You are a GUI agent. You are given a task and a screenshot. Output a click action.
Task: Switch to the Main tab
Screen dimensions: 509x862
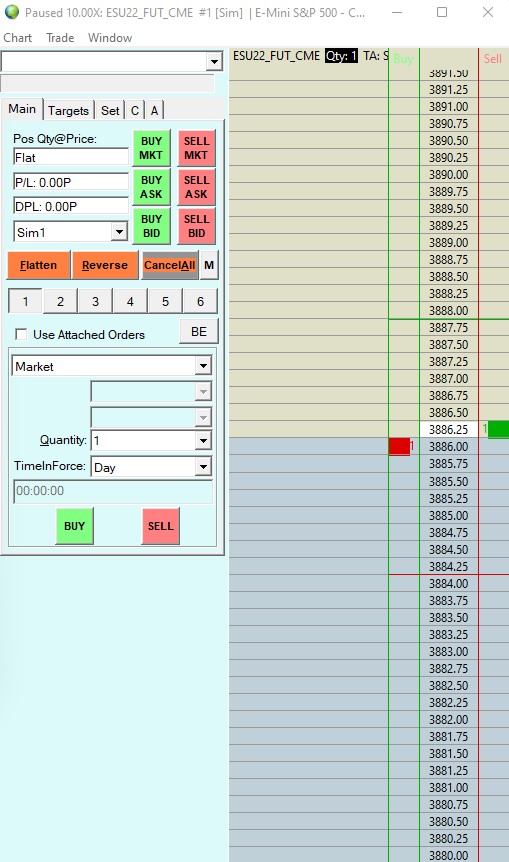pyautogui.click(x=22, y=109)
